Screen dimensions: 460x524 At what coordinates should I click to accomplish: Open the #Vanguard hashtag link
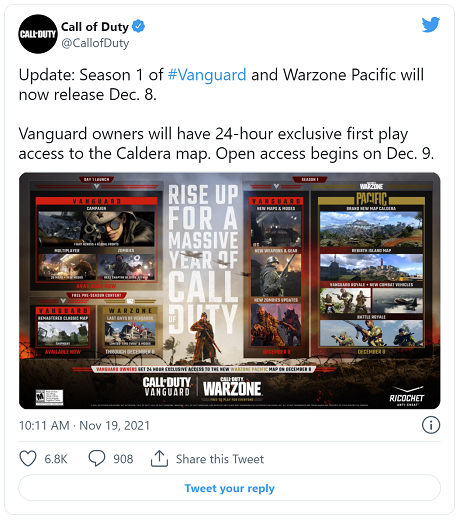[x=207, y=75]
